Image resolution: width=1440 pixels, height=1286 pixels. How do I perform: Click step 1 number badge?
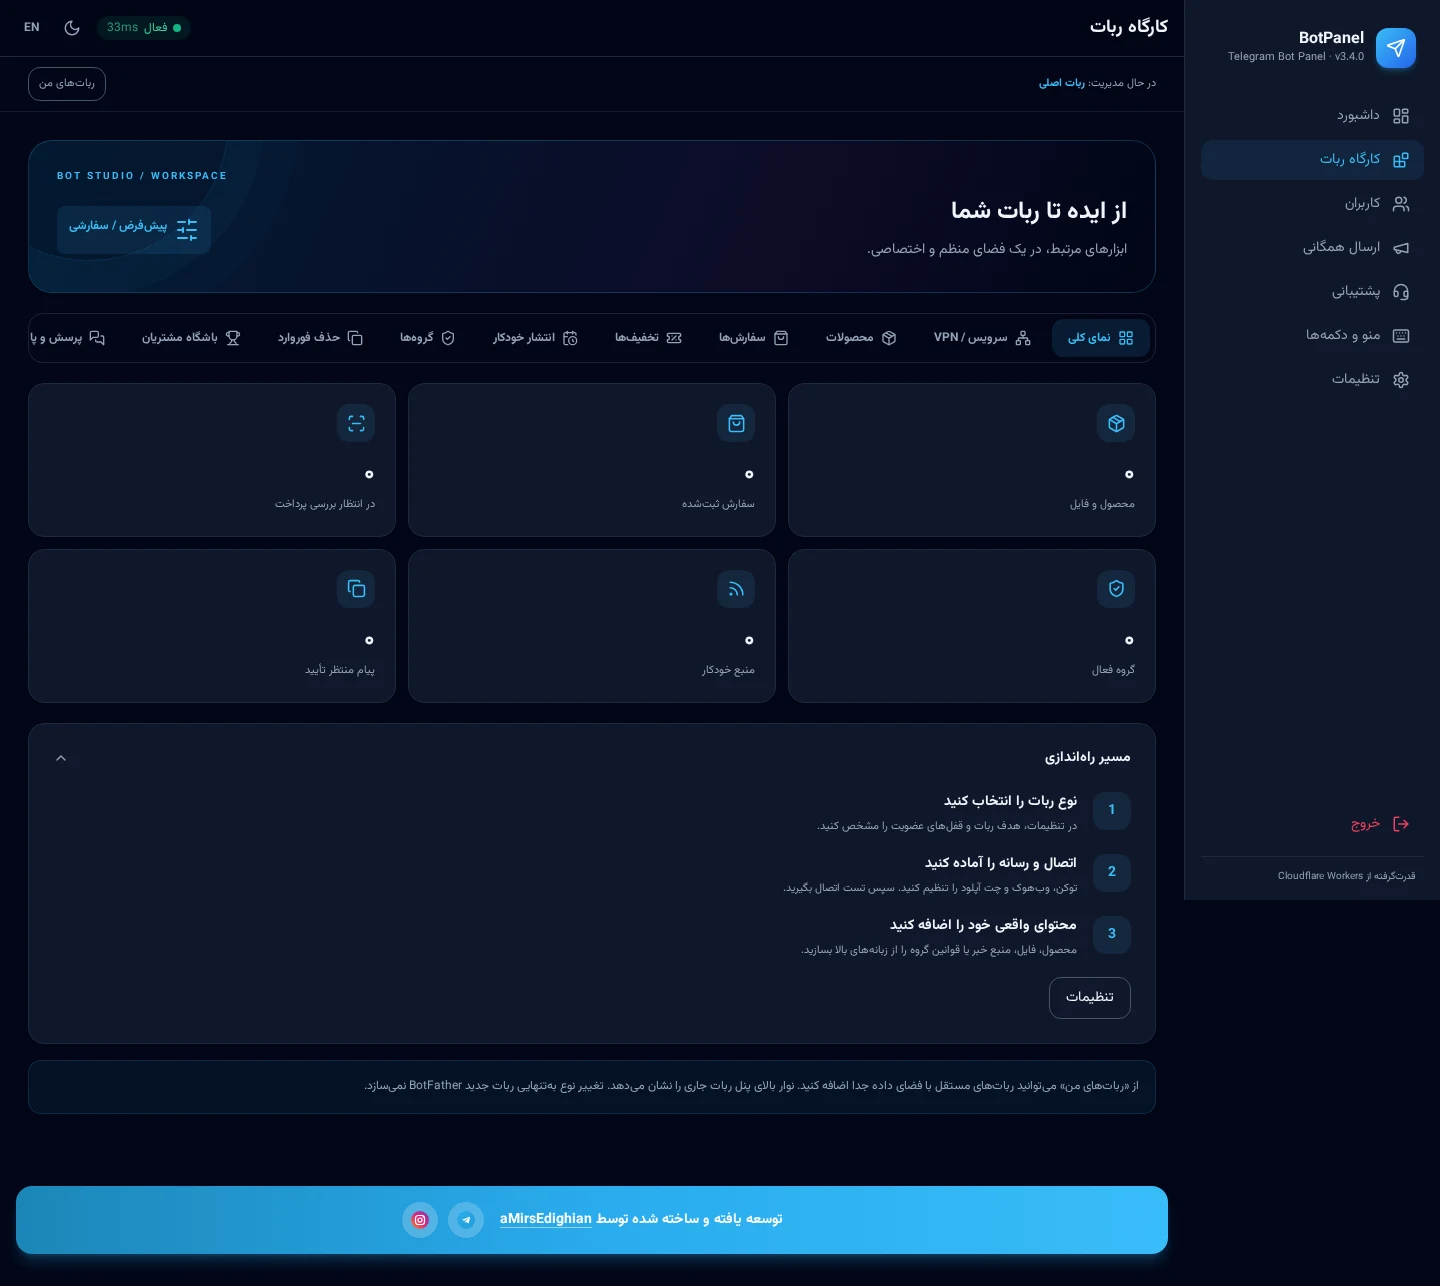click(1112, 810)
